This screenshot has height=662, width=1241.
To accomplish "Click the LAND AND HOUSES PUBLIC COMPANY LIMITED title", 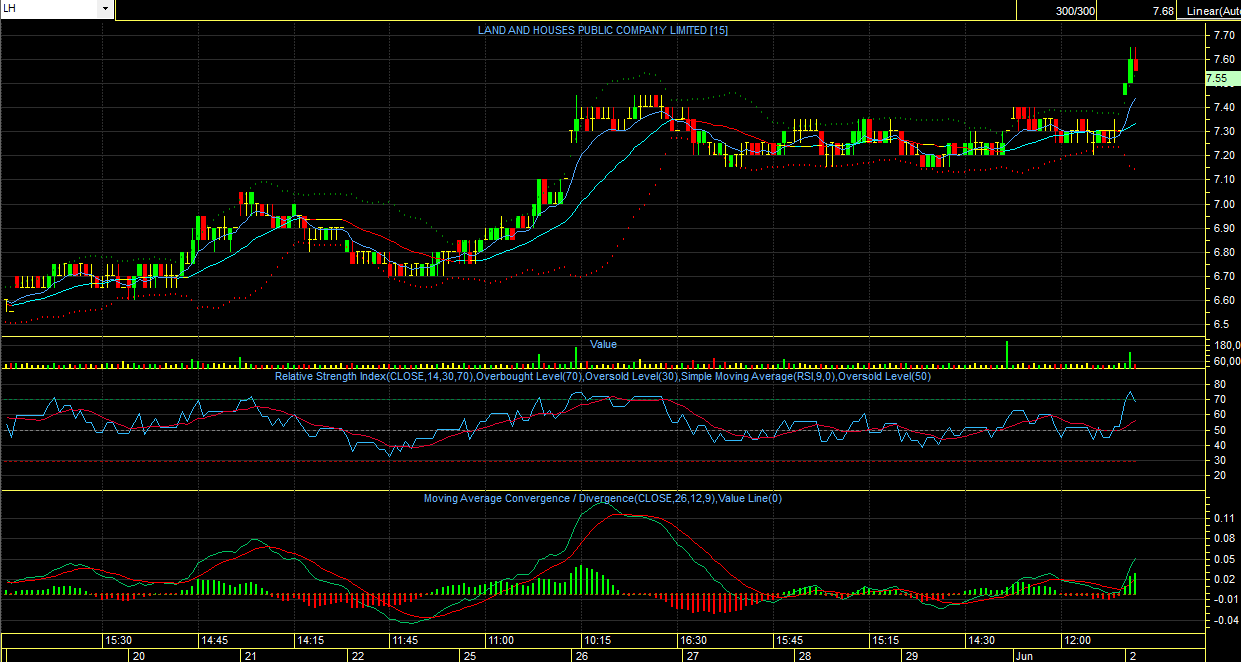I will click(x=603, y=30).
